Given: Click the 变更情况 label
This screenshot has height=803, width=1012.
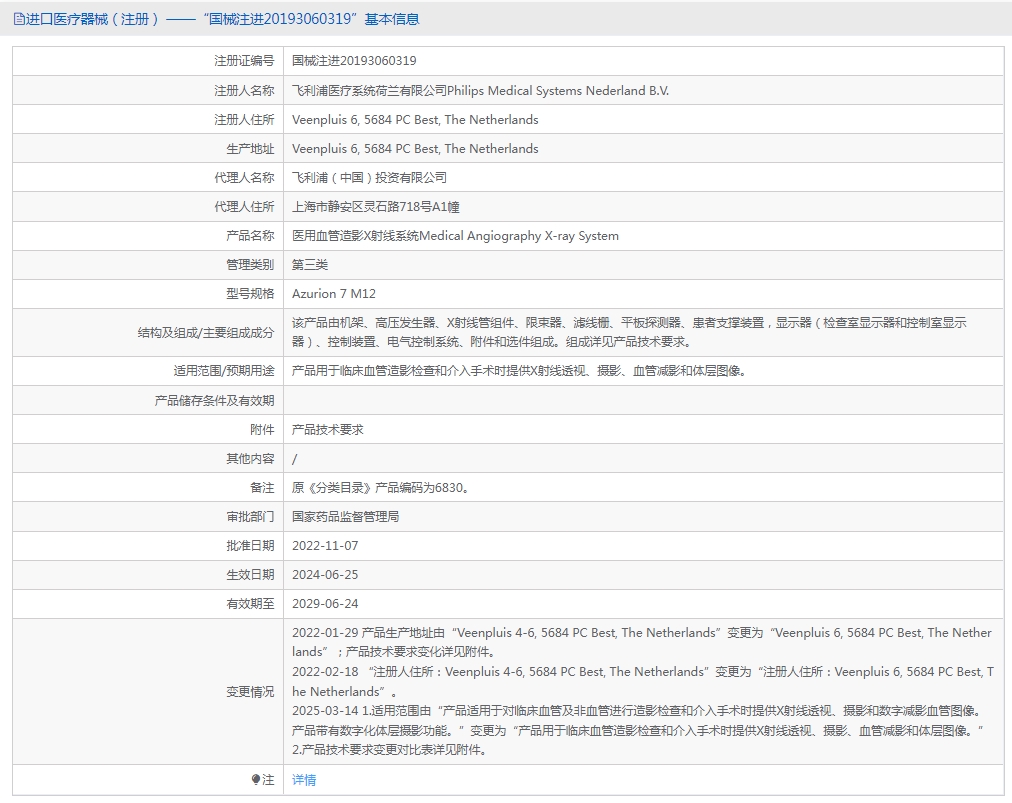Looking at the screenshot, I should point(250,691).
